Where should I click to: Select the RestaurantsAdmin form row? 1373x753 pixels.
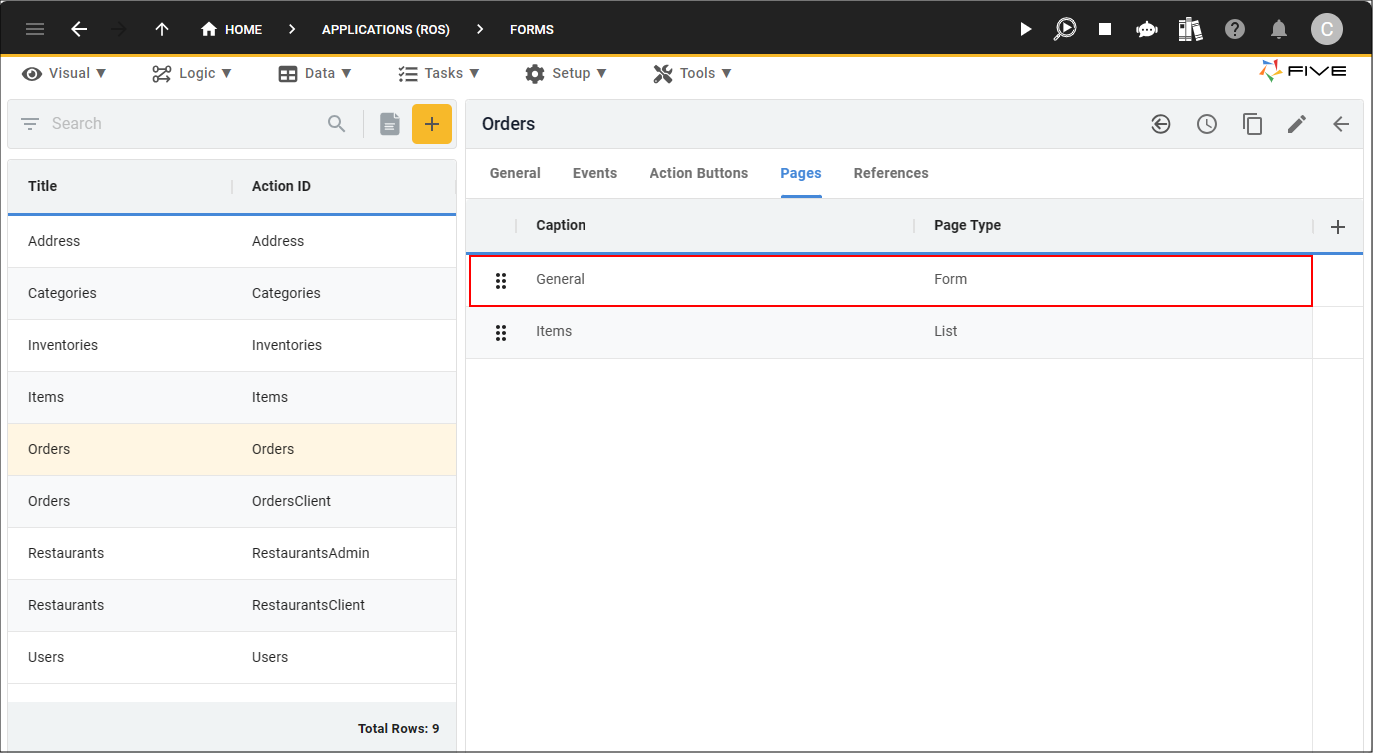[x=232, y=553]
